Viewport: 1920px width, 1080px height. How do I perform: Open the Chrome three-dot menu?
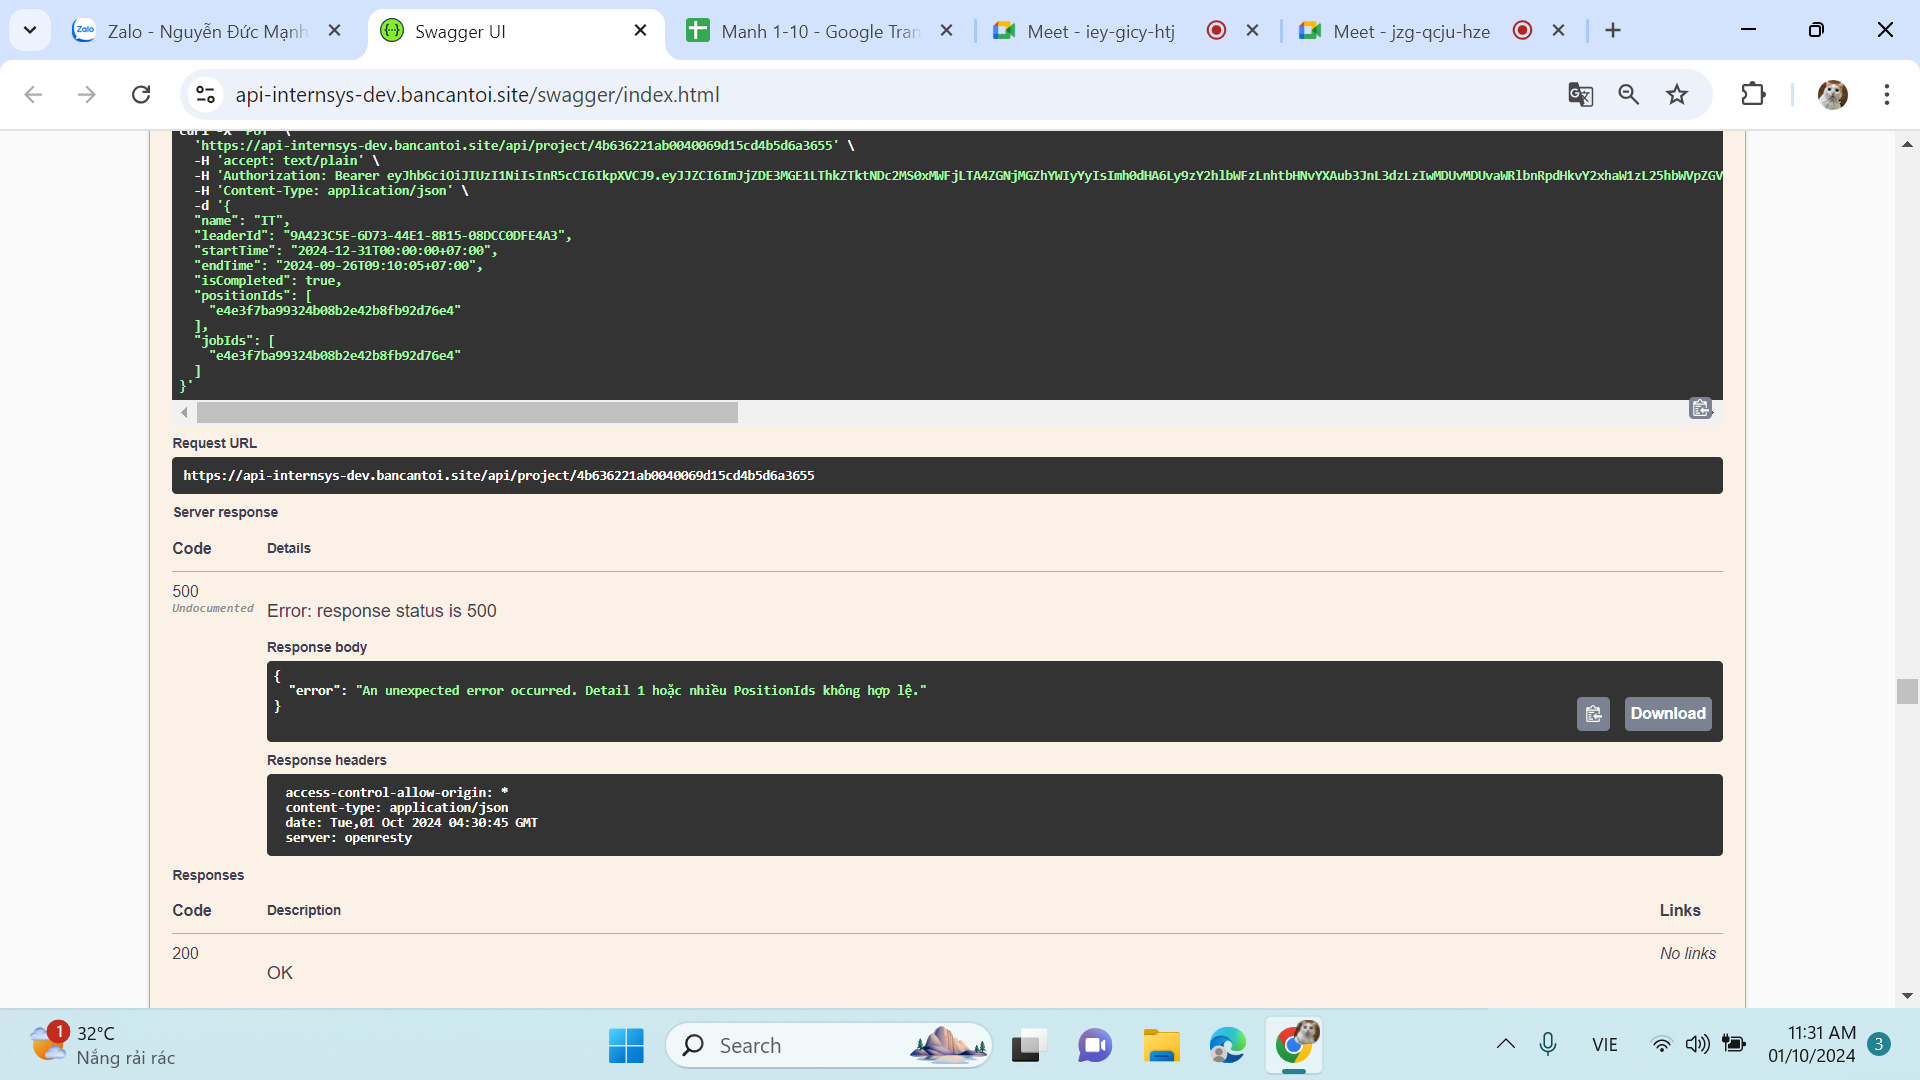pyautogui.click(x=1886, y=95)
